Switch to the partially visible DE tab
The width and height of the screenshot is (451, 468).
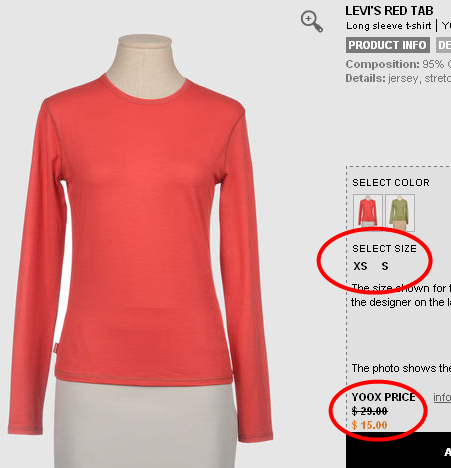[444, 45]
